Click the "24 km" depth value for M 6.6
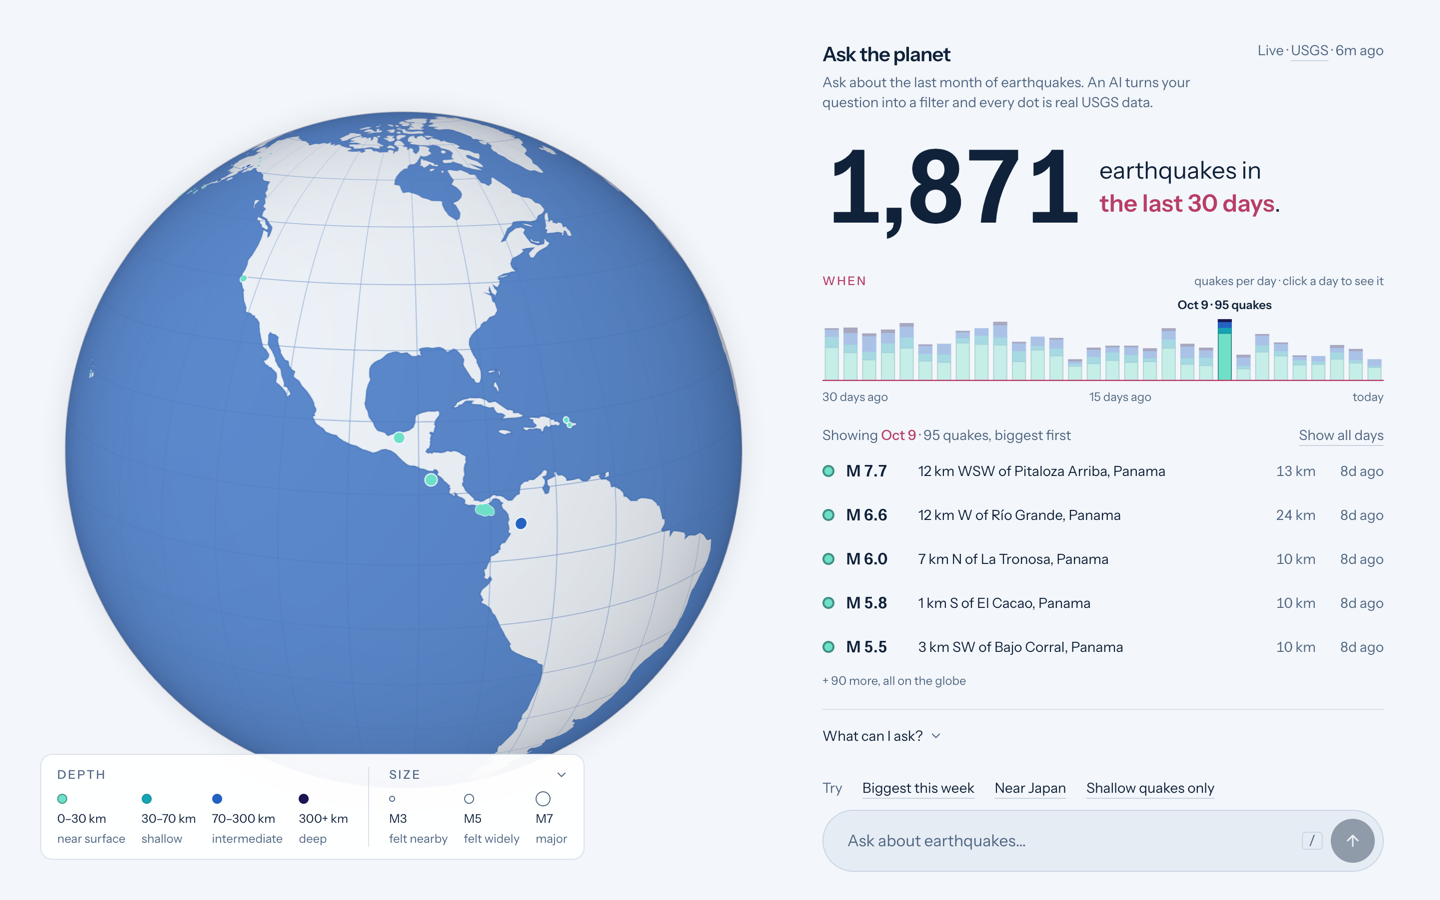 (x=1295, y=515)
